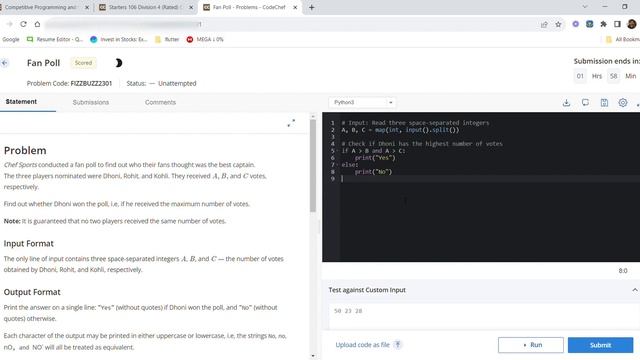Viewport: 640px width, 360px height.
Task: Open the editor chat icon
Action: click(x=585, y=103)
